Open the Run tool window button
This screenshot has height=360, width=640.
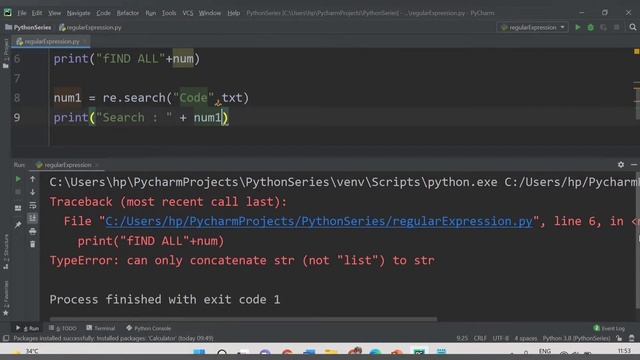coord(27,328)
